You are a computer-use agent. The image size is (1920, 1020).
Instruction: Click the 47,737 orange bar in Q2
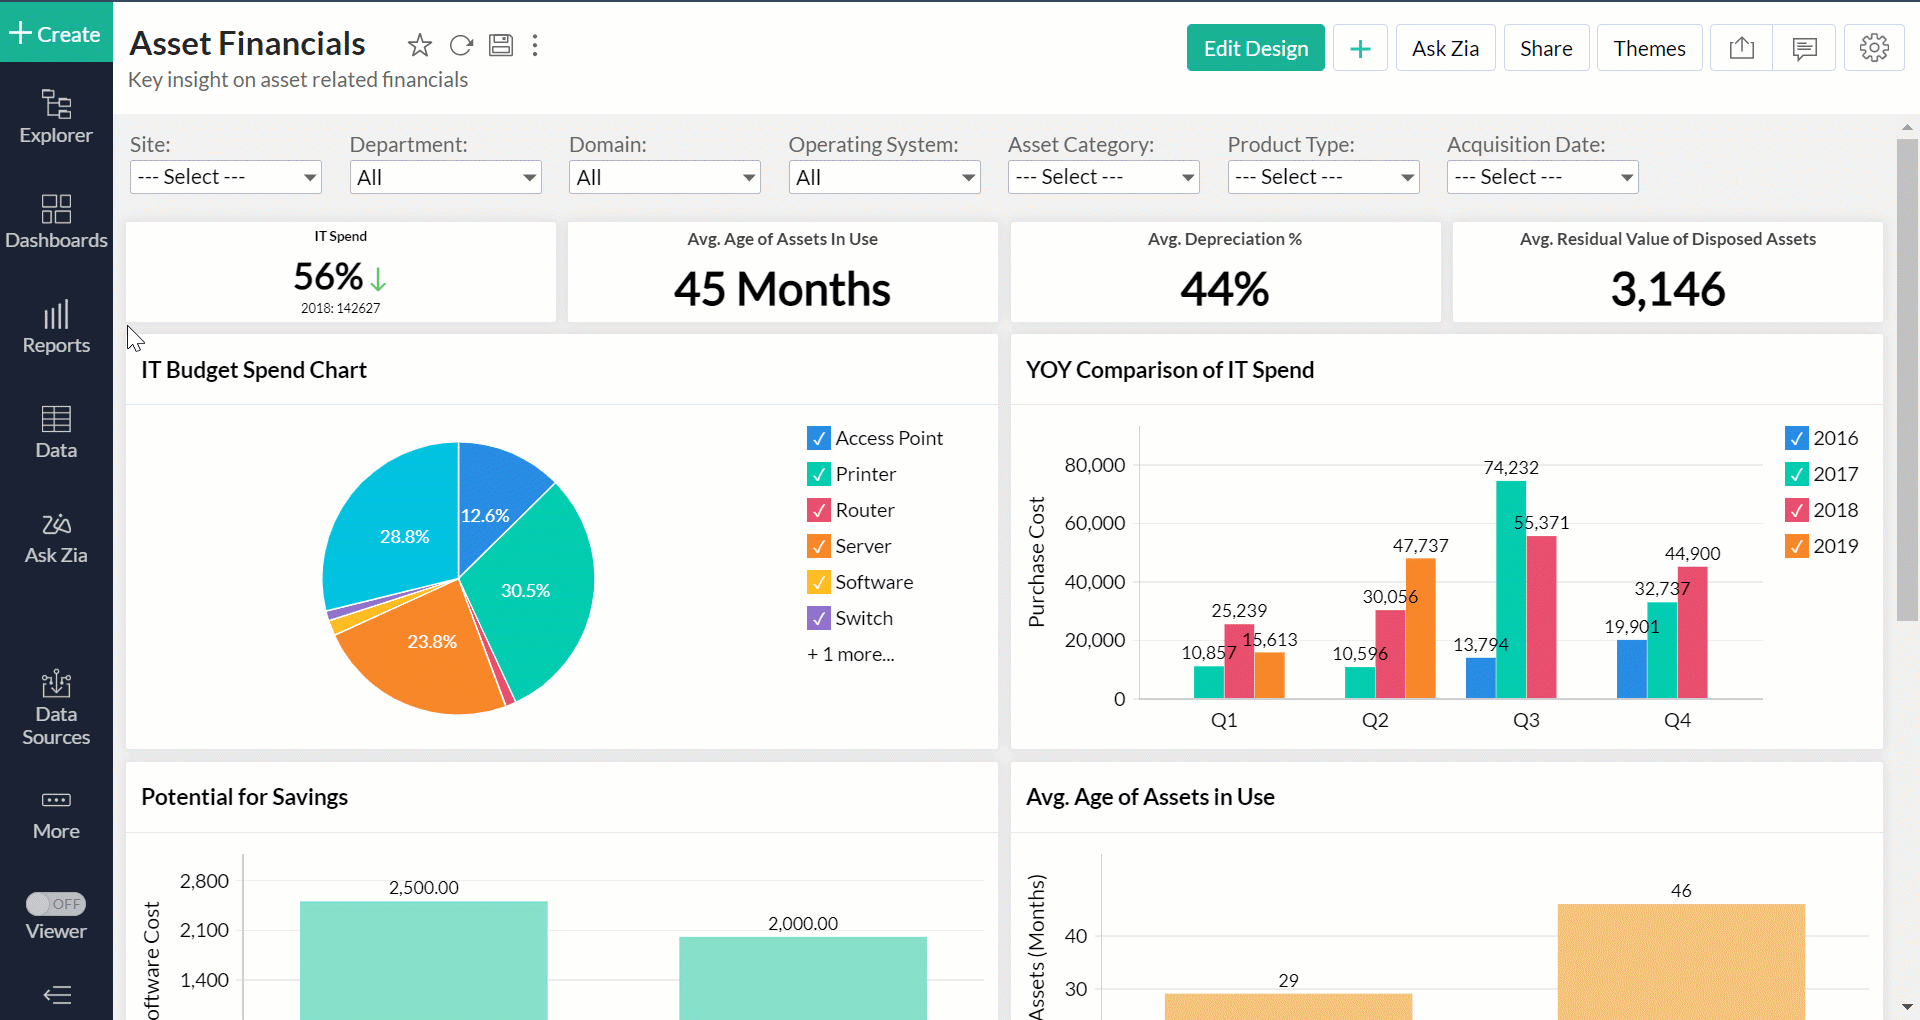(x=1420, y=628)
